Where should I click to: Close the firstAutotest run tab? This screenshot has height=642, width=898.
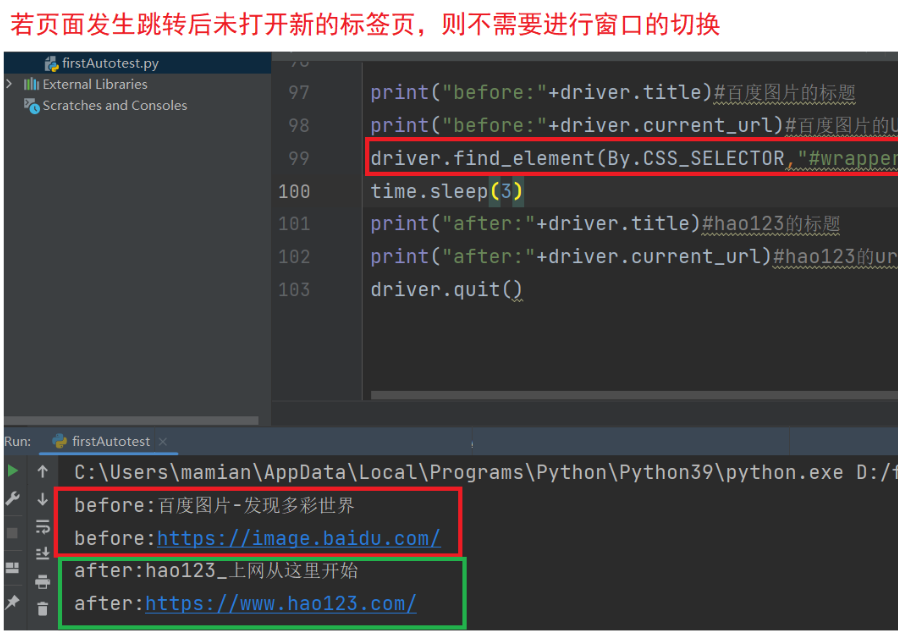pyautogui.click(x=163, y=442)
